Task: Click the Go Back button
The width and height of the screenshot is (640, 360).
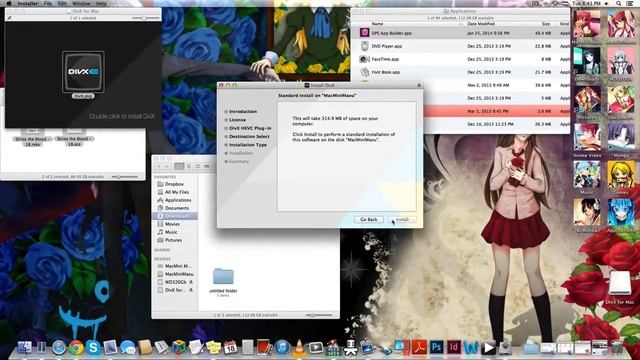Action: click(x=369, y=220)
